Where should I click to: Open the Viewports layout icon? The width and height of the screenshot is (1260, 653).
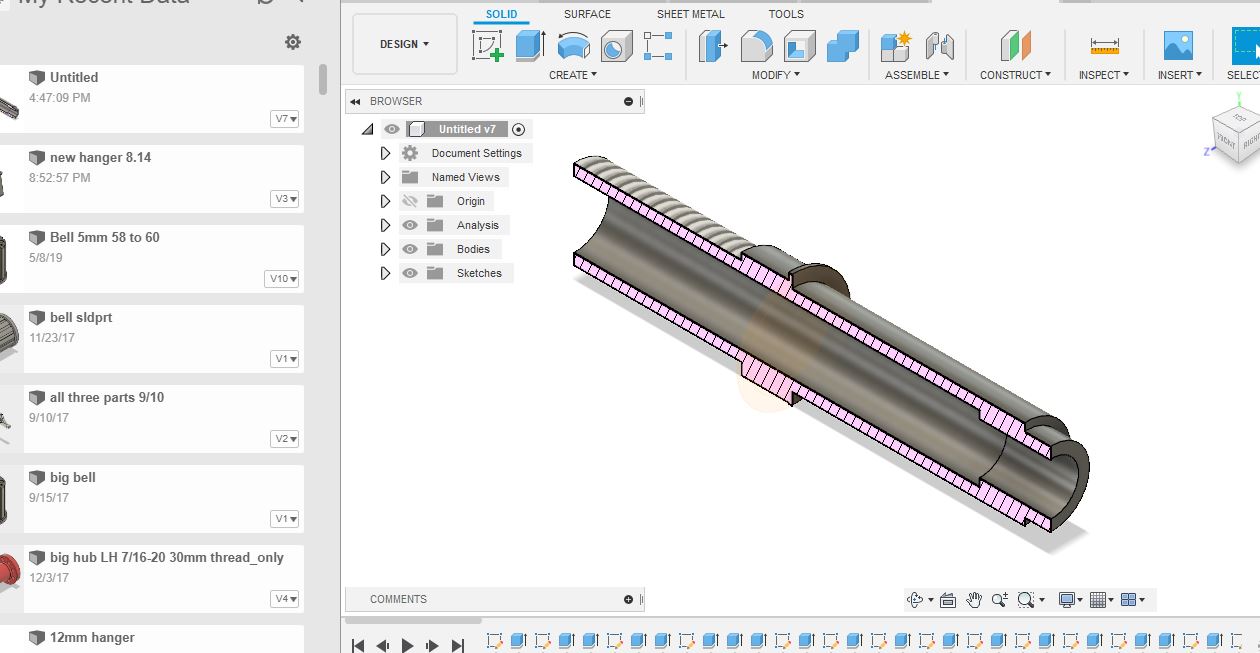1129,600
